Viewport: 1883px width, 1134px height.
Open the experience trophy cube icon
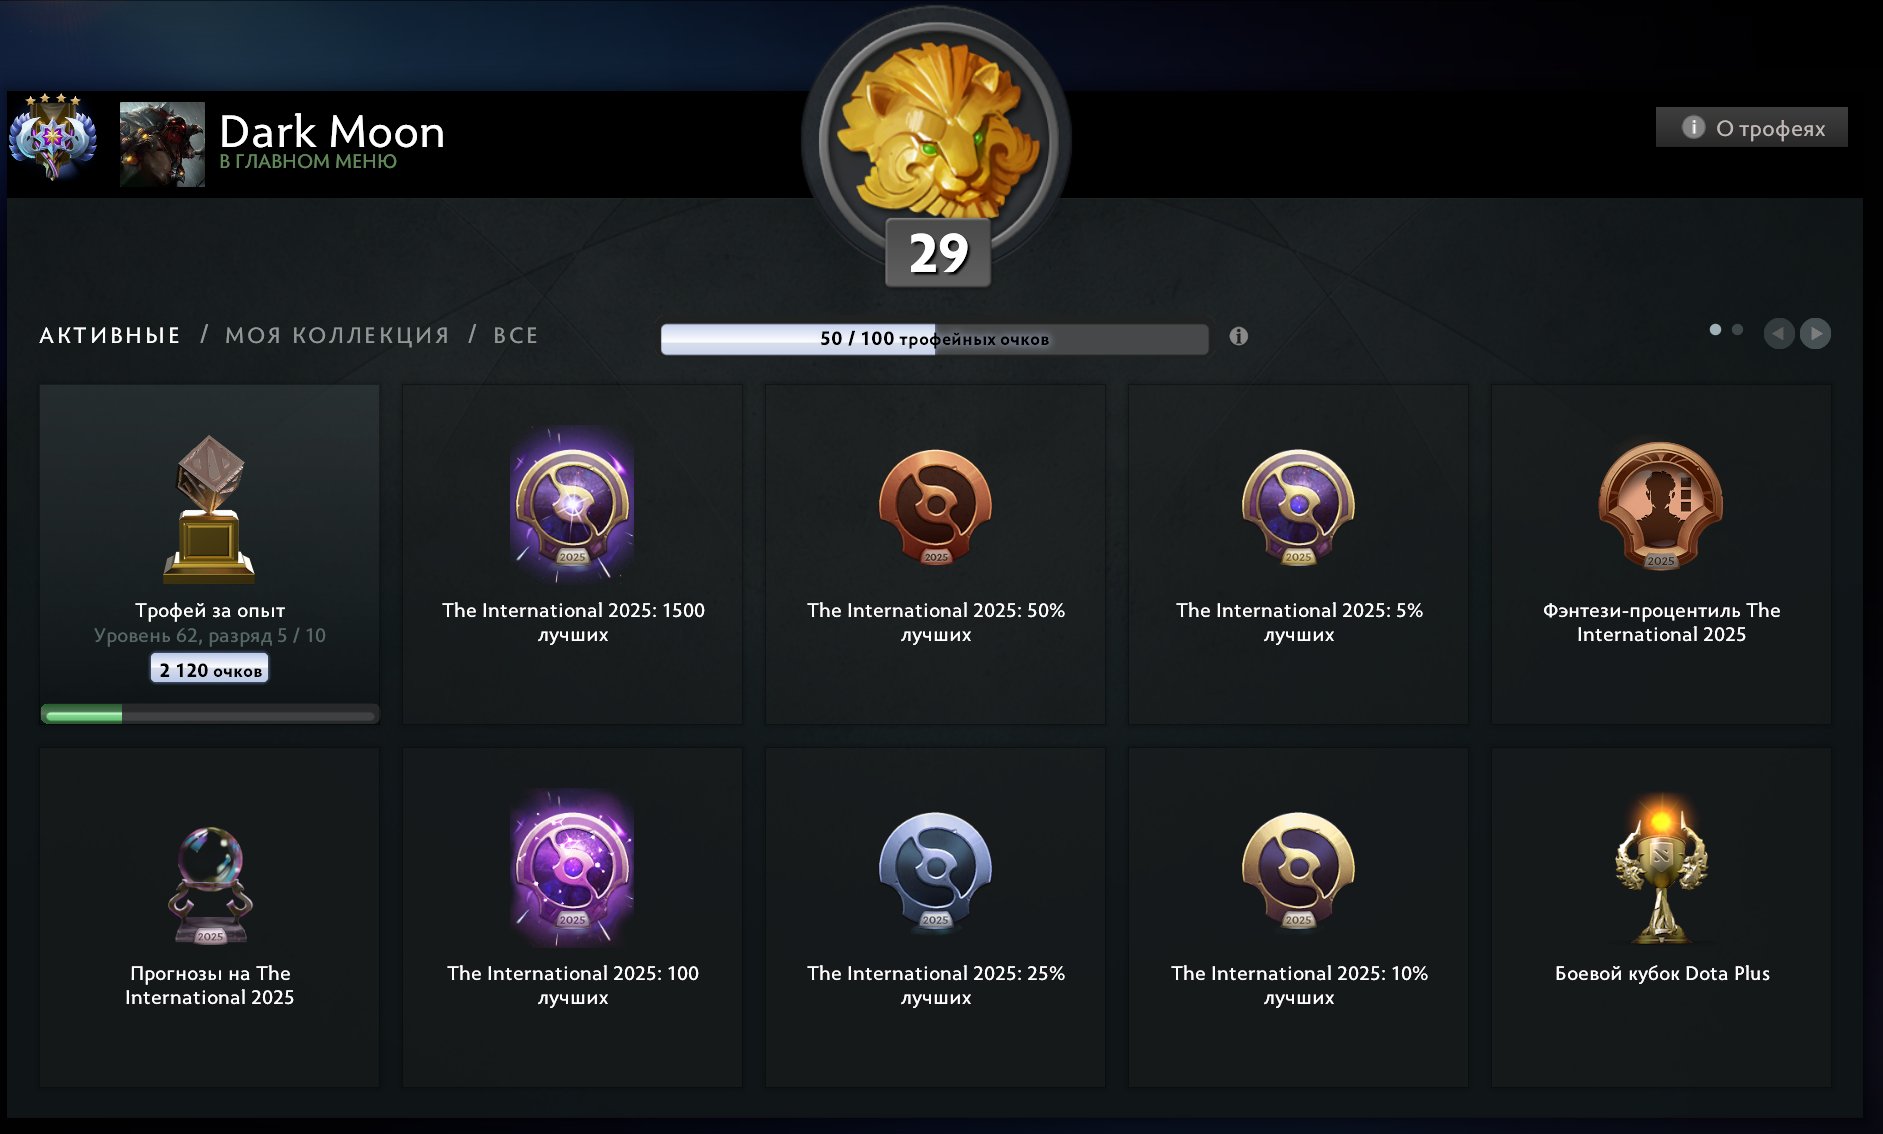click(209, 508)
